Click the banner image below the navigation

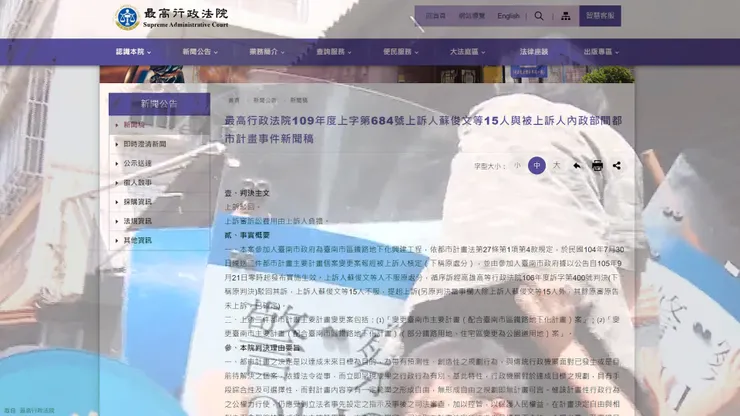click(x=367, y=74)
